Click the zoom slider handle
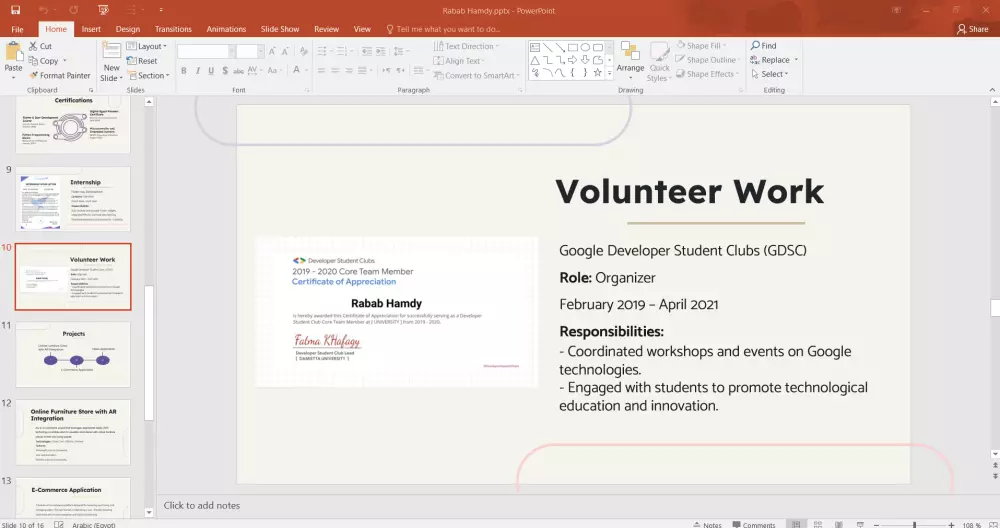 tap(914, 524)
